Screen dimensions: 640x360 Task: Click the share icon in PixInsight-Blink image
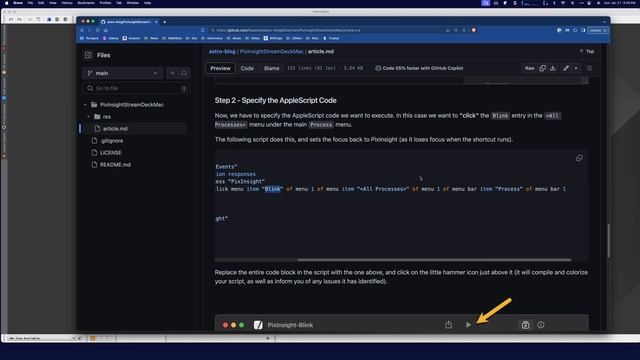(449, 325)
